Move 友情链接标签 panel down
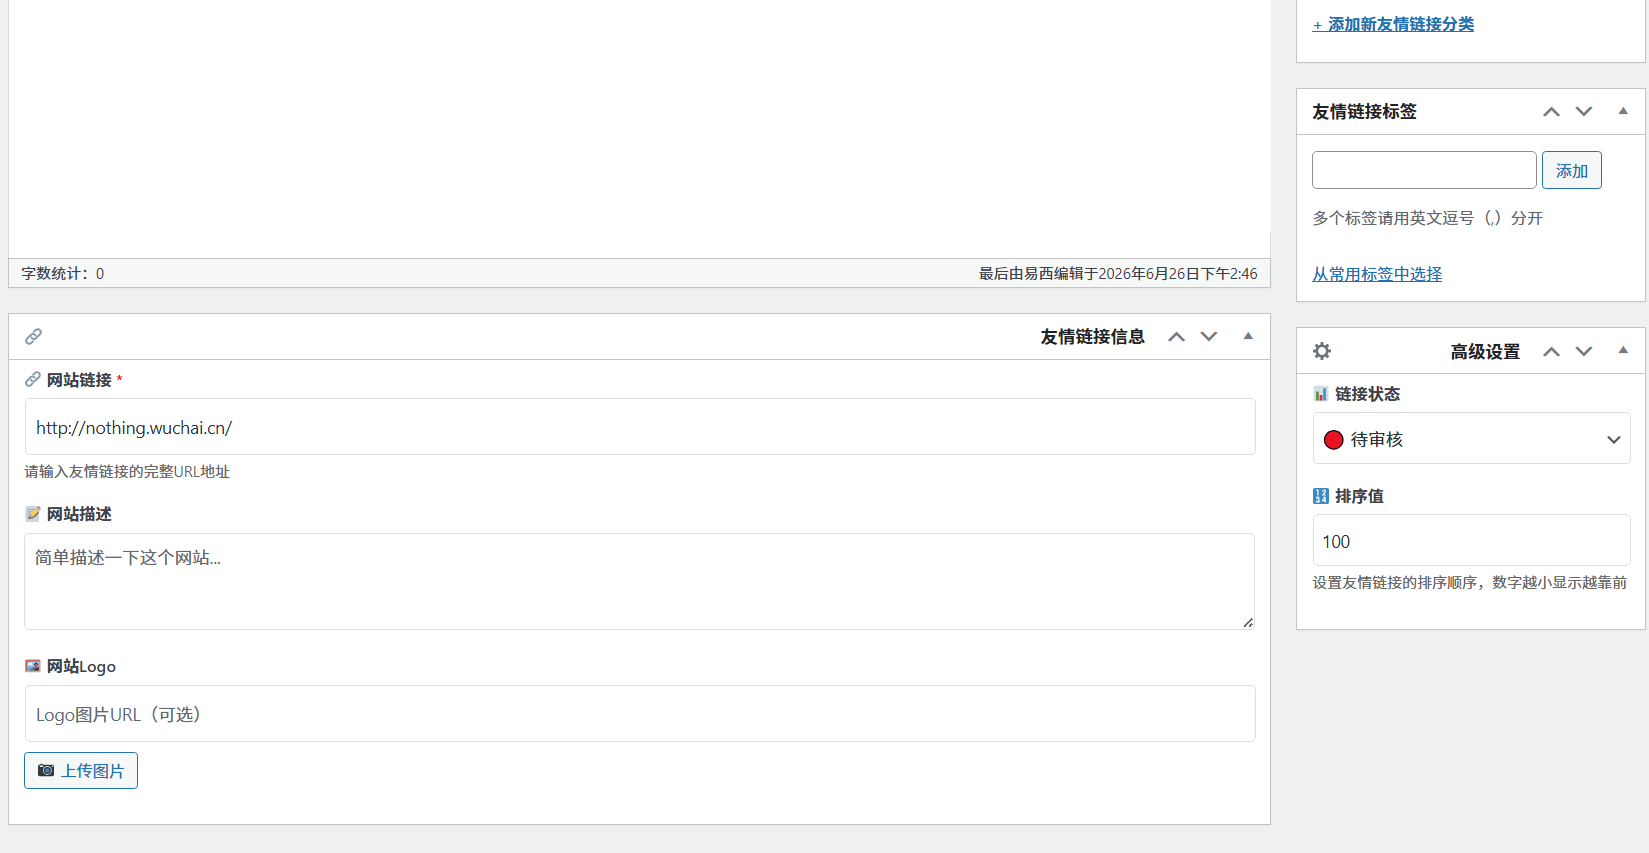The image size is (1649, 853). coord(1584,112)
